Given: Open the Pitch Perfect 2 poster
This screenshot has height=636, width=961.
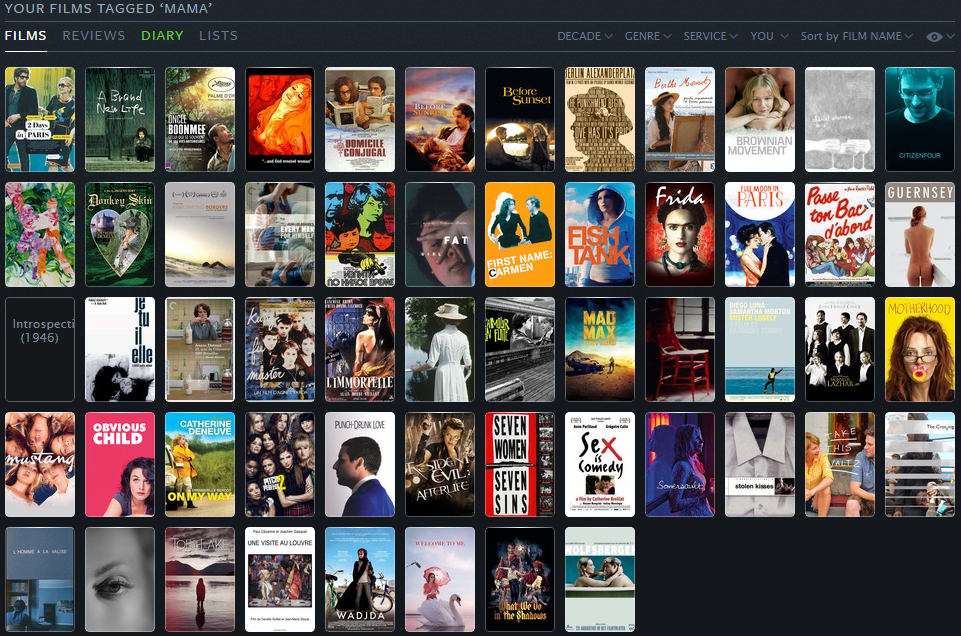Looking at the screenshot, I should pyautogui.click(x=280, y=464).
